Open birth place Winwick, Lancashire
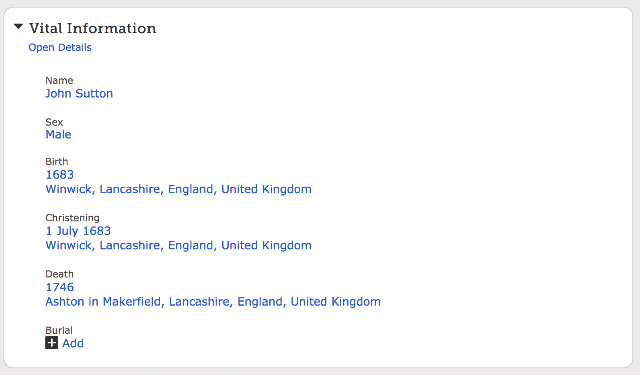Screen dimensions: 640x375 click(178, 189)
